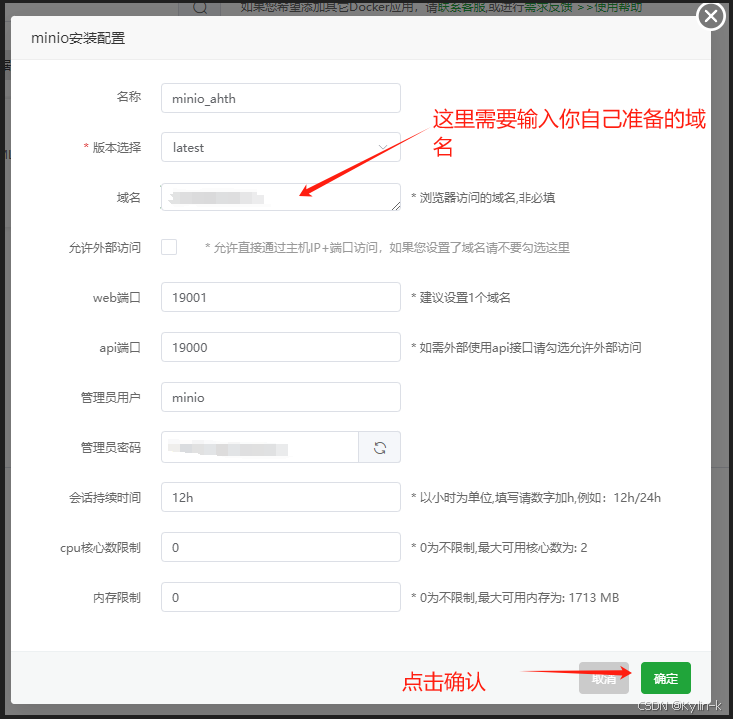
Task: Click the 会话持续时间 field showing 12h
Action: [280, 497]
